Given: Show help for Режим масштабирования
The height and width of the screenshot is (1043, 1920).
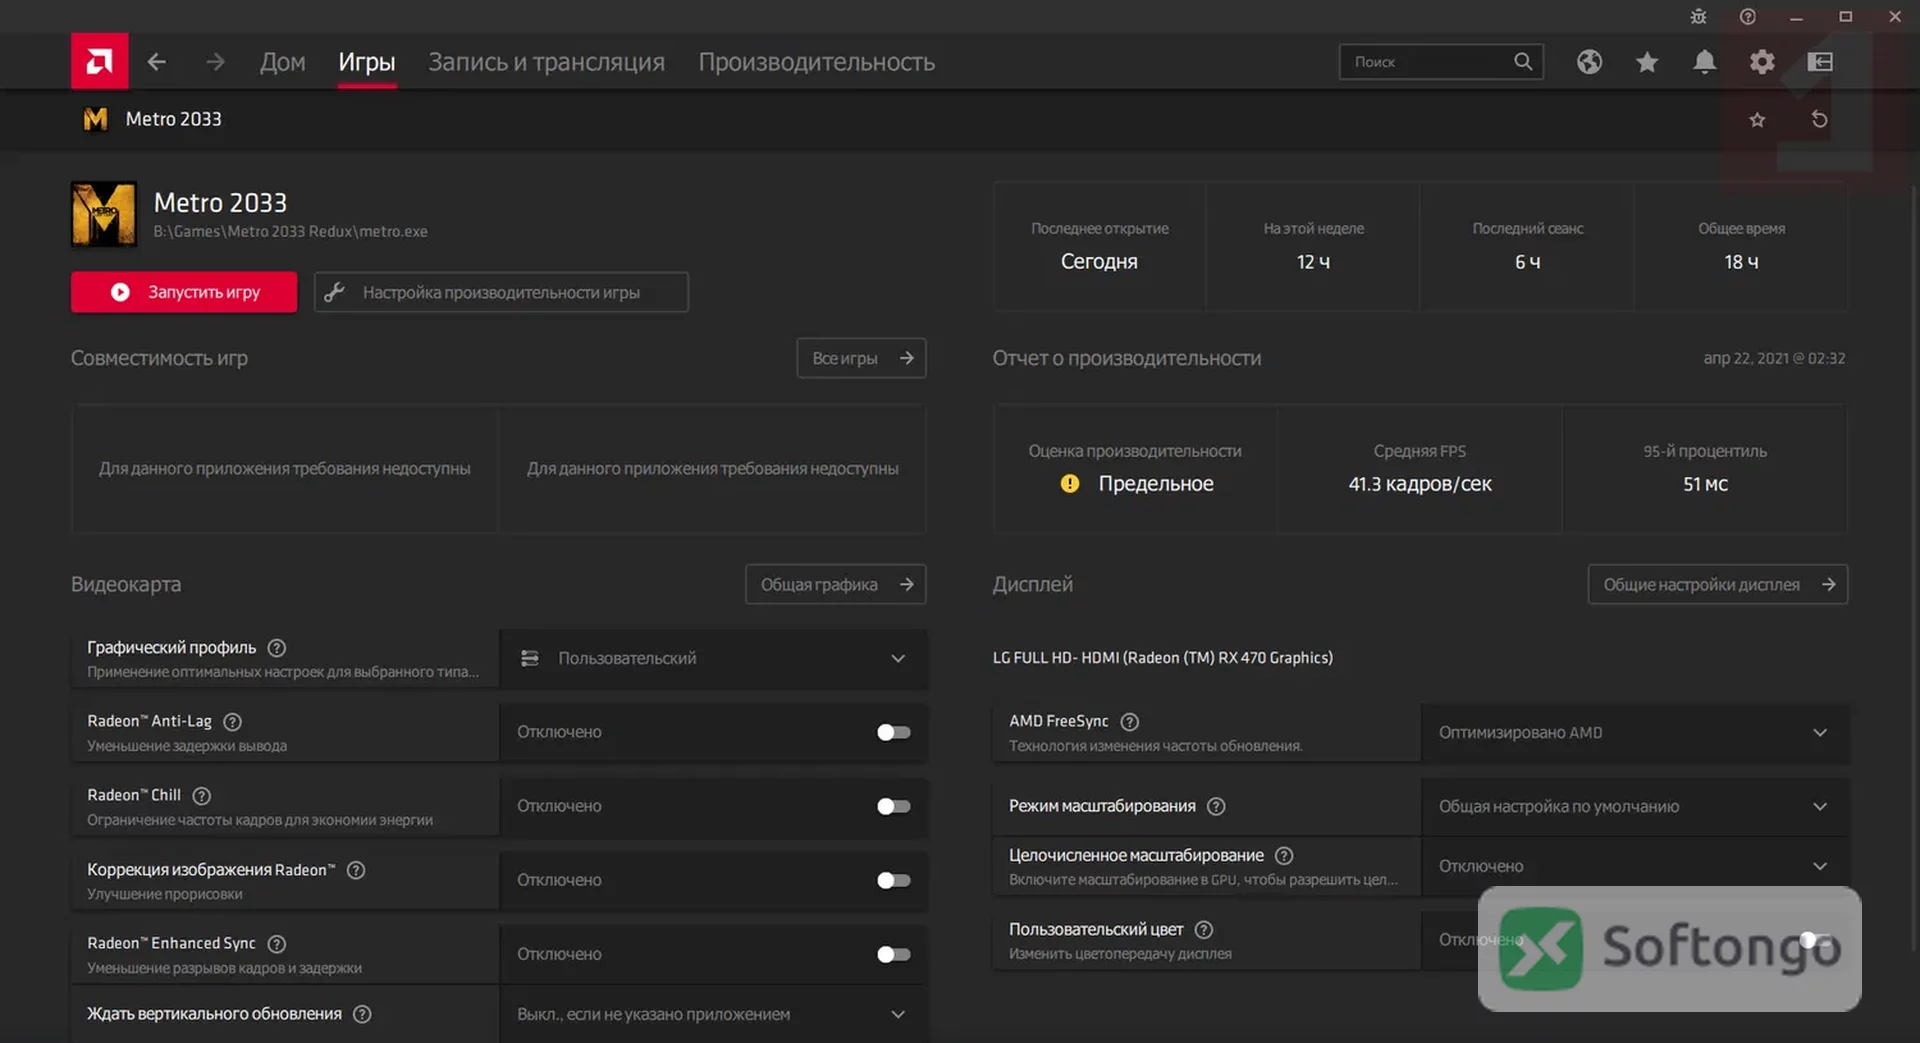Looking at the screenshot, I should click(1216, 806).
